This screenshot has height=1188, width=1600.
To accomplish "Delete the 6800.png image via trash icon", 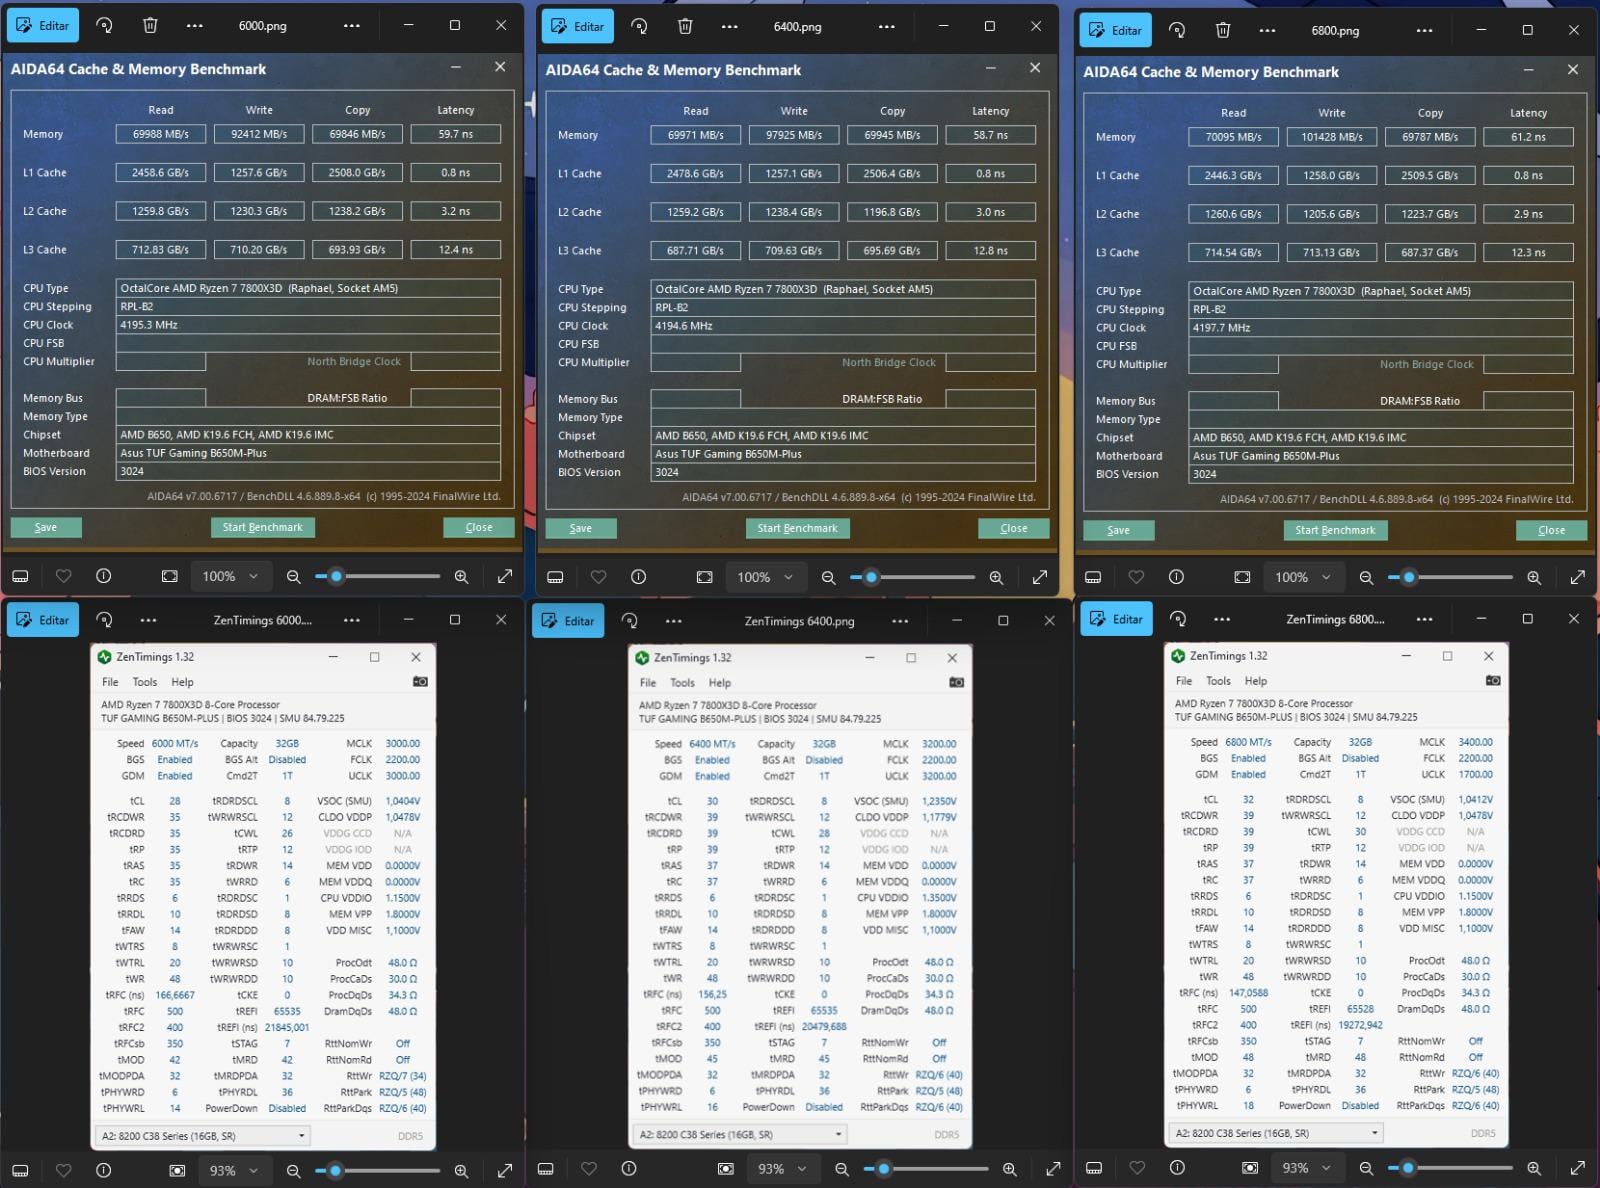I will coord(1223,31).
